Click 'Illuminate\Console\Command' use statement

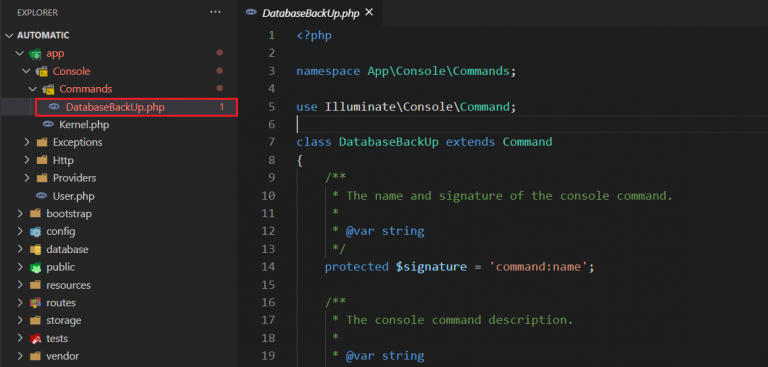417,106
